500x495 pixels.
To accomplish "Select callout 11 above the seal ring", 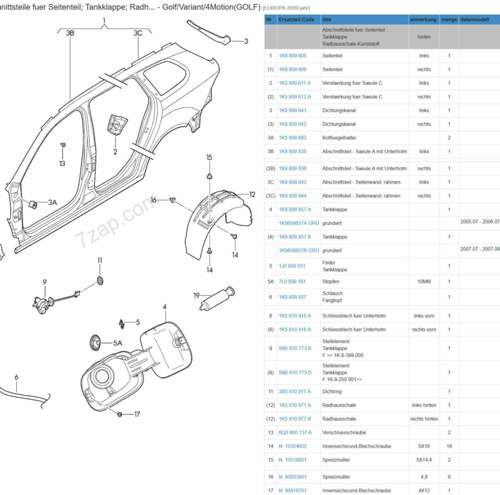I will point(100,260).
